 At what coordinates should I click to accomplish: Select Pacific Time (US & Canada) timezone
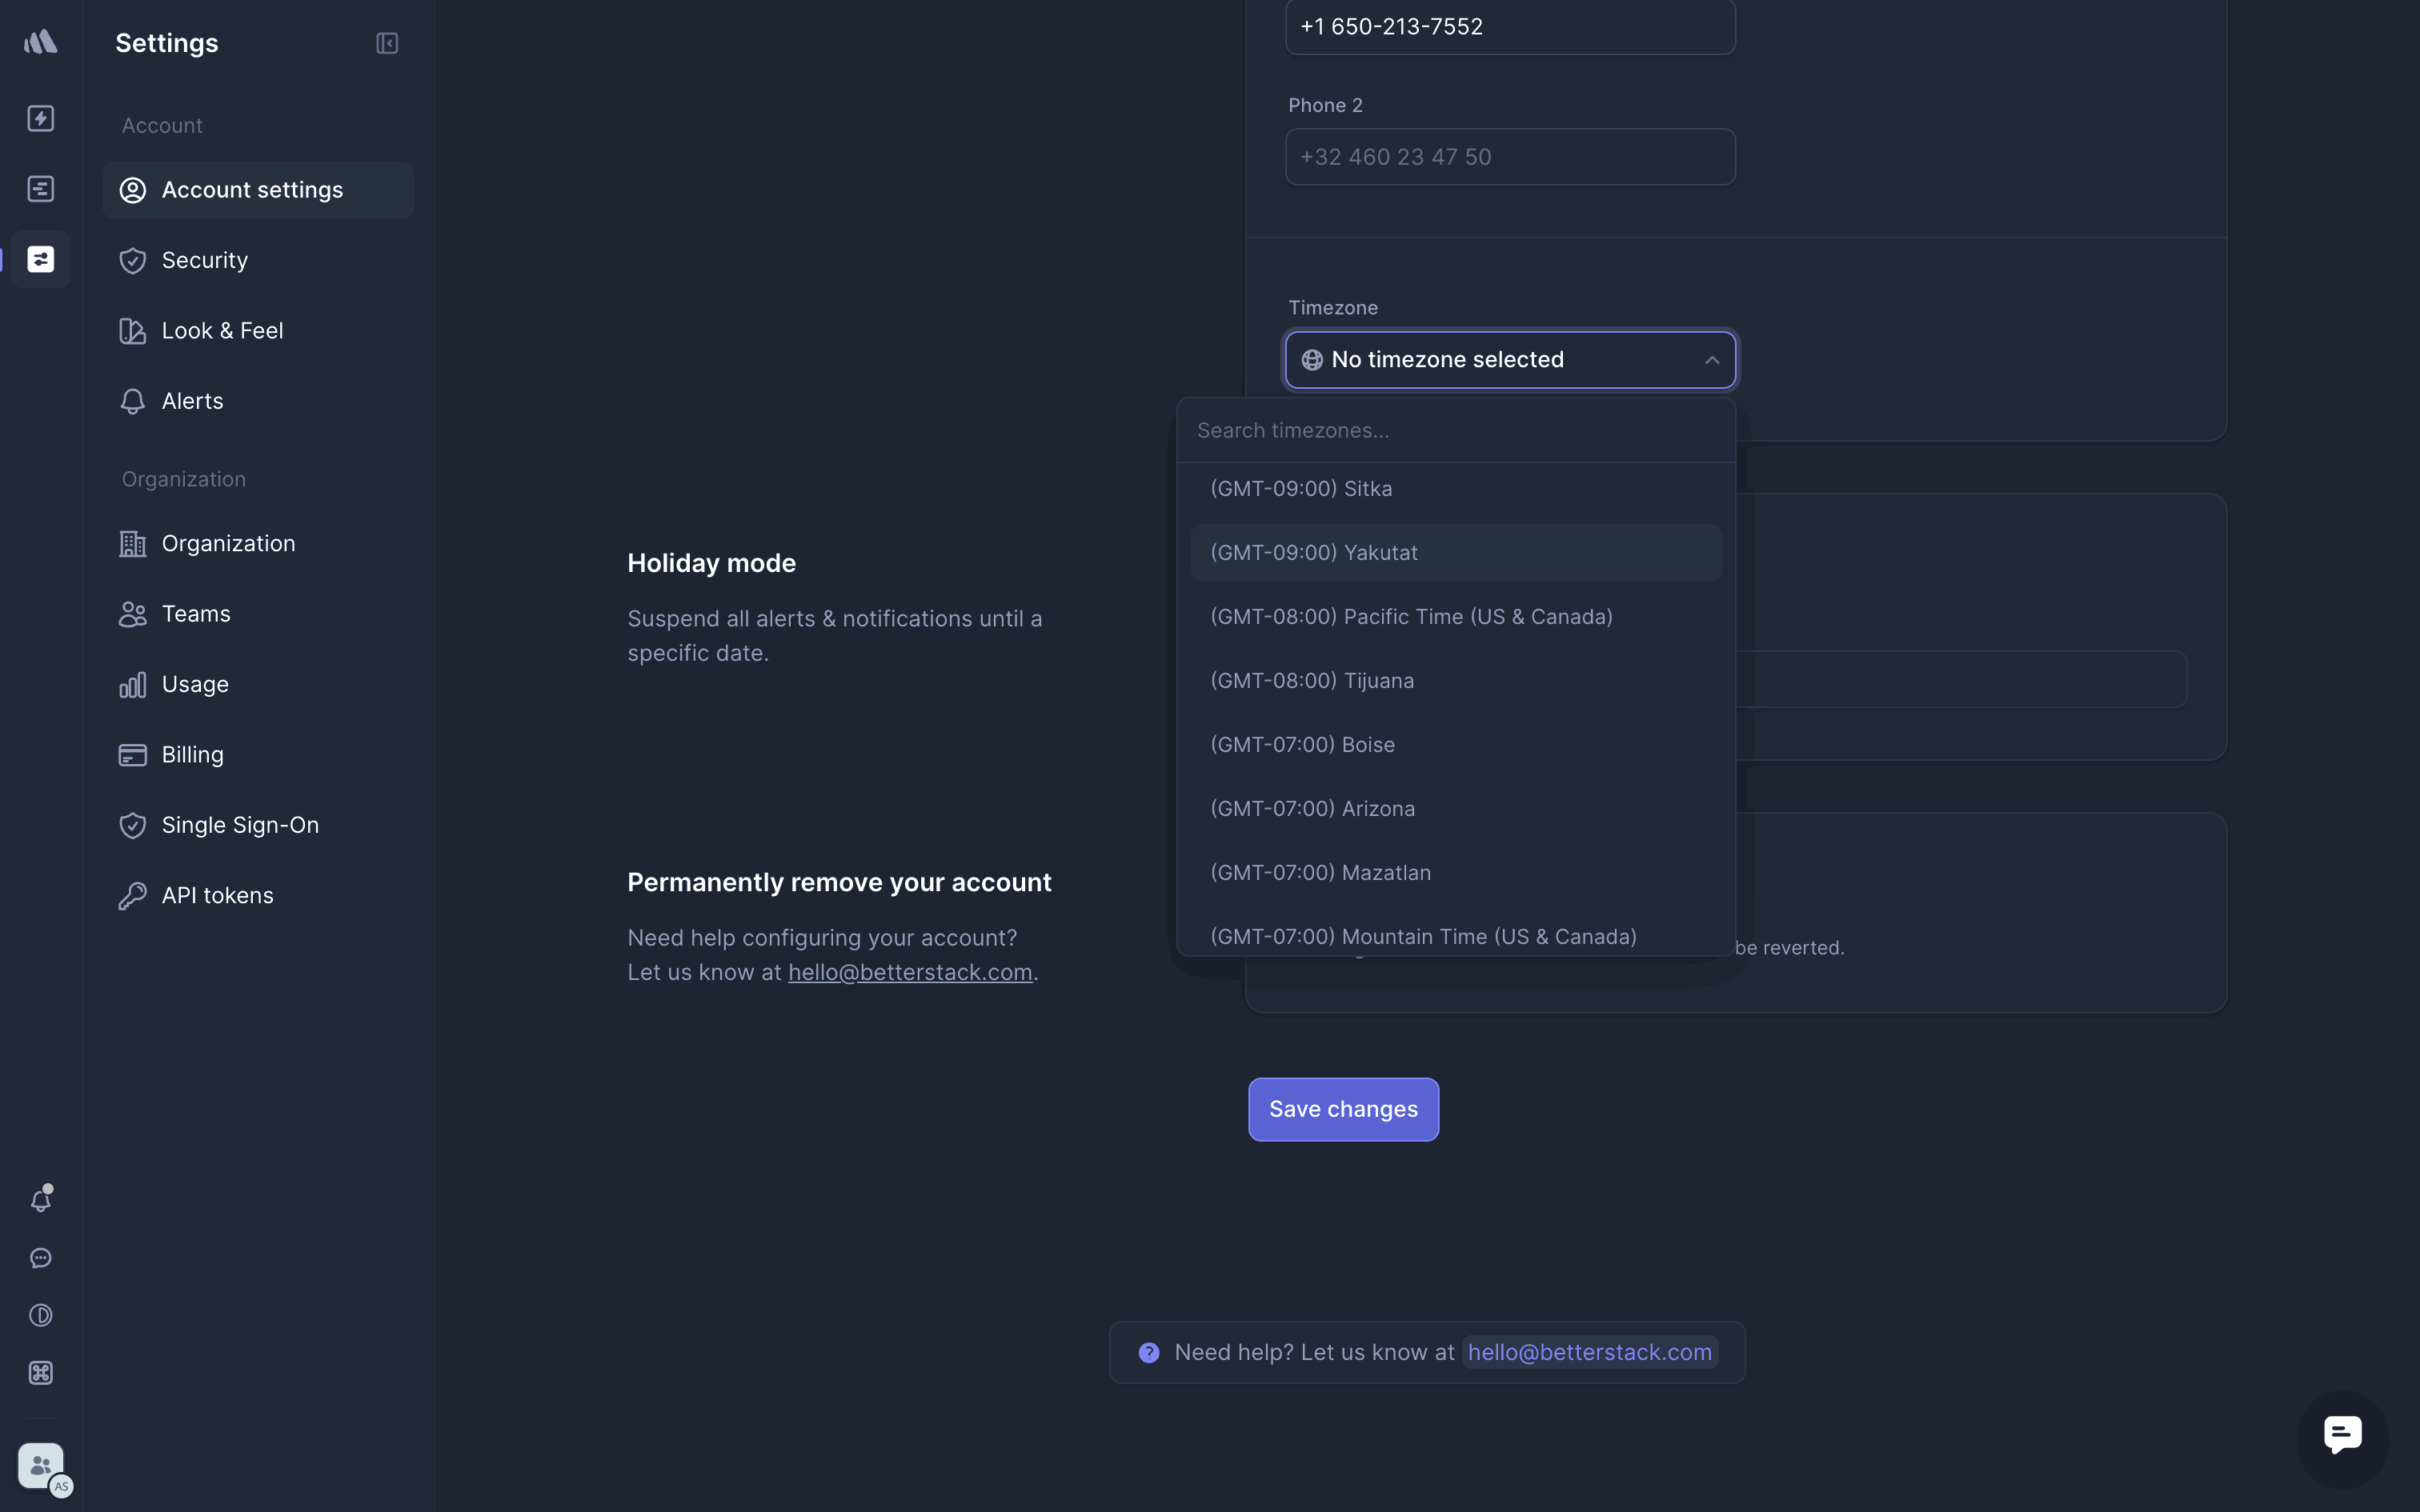click(x=1411, y=617)
